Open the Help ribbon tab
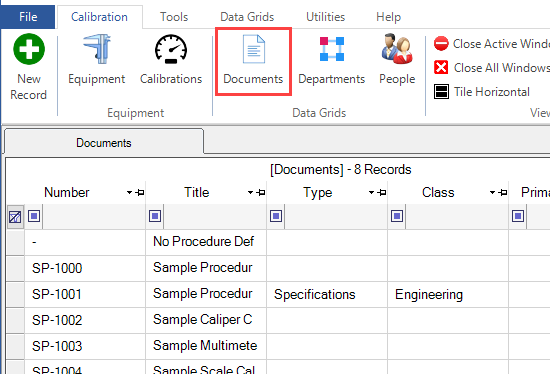Screen dimensions: 550x374 [388, 17]
